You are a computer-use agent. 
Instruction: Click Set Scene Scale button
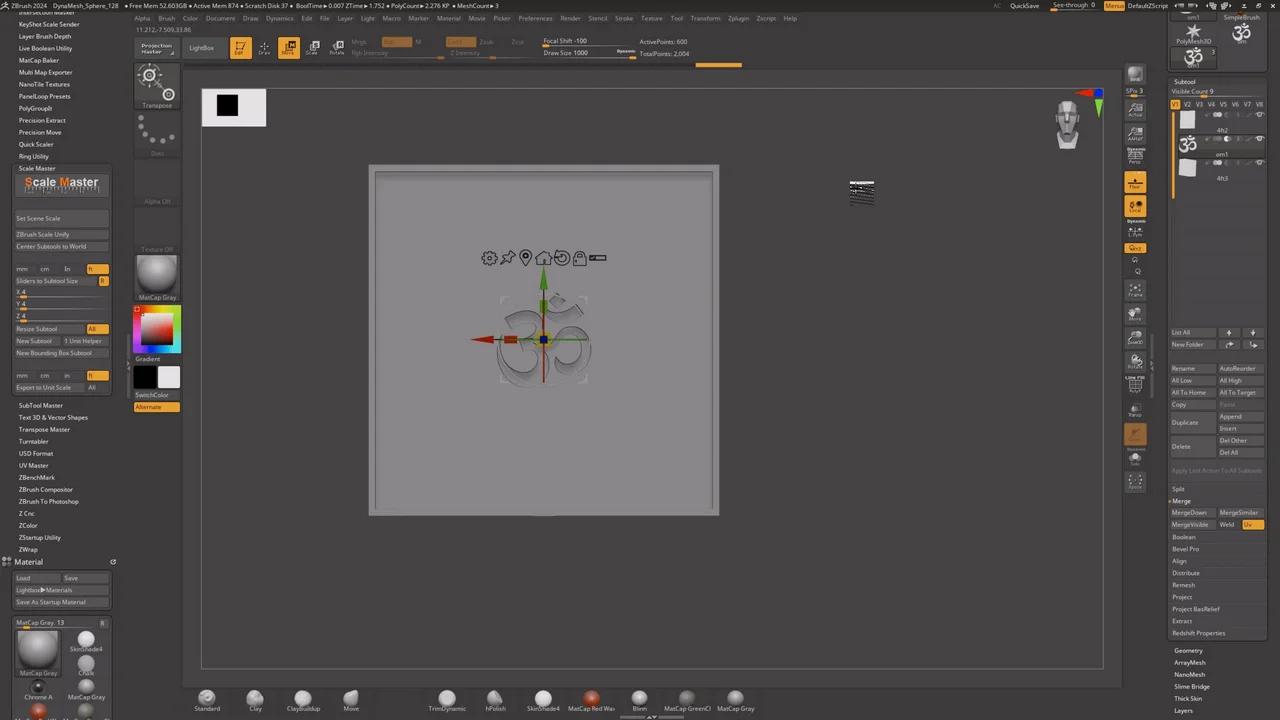61,218
